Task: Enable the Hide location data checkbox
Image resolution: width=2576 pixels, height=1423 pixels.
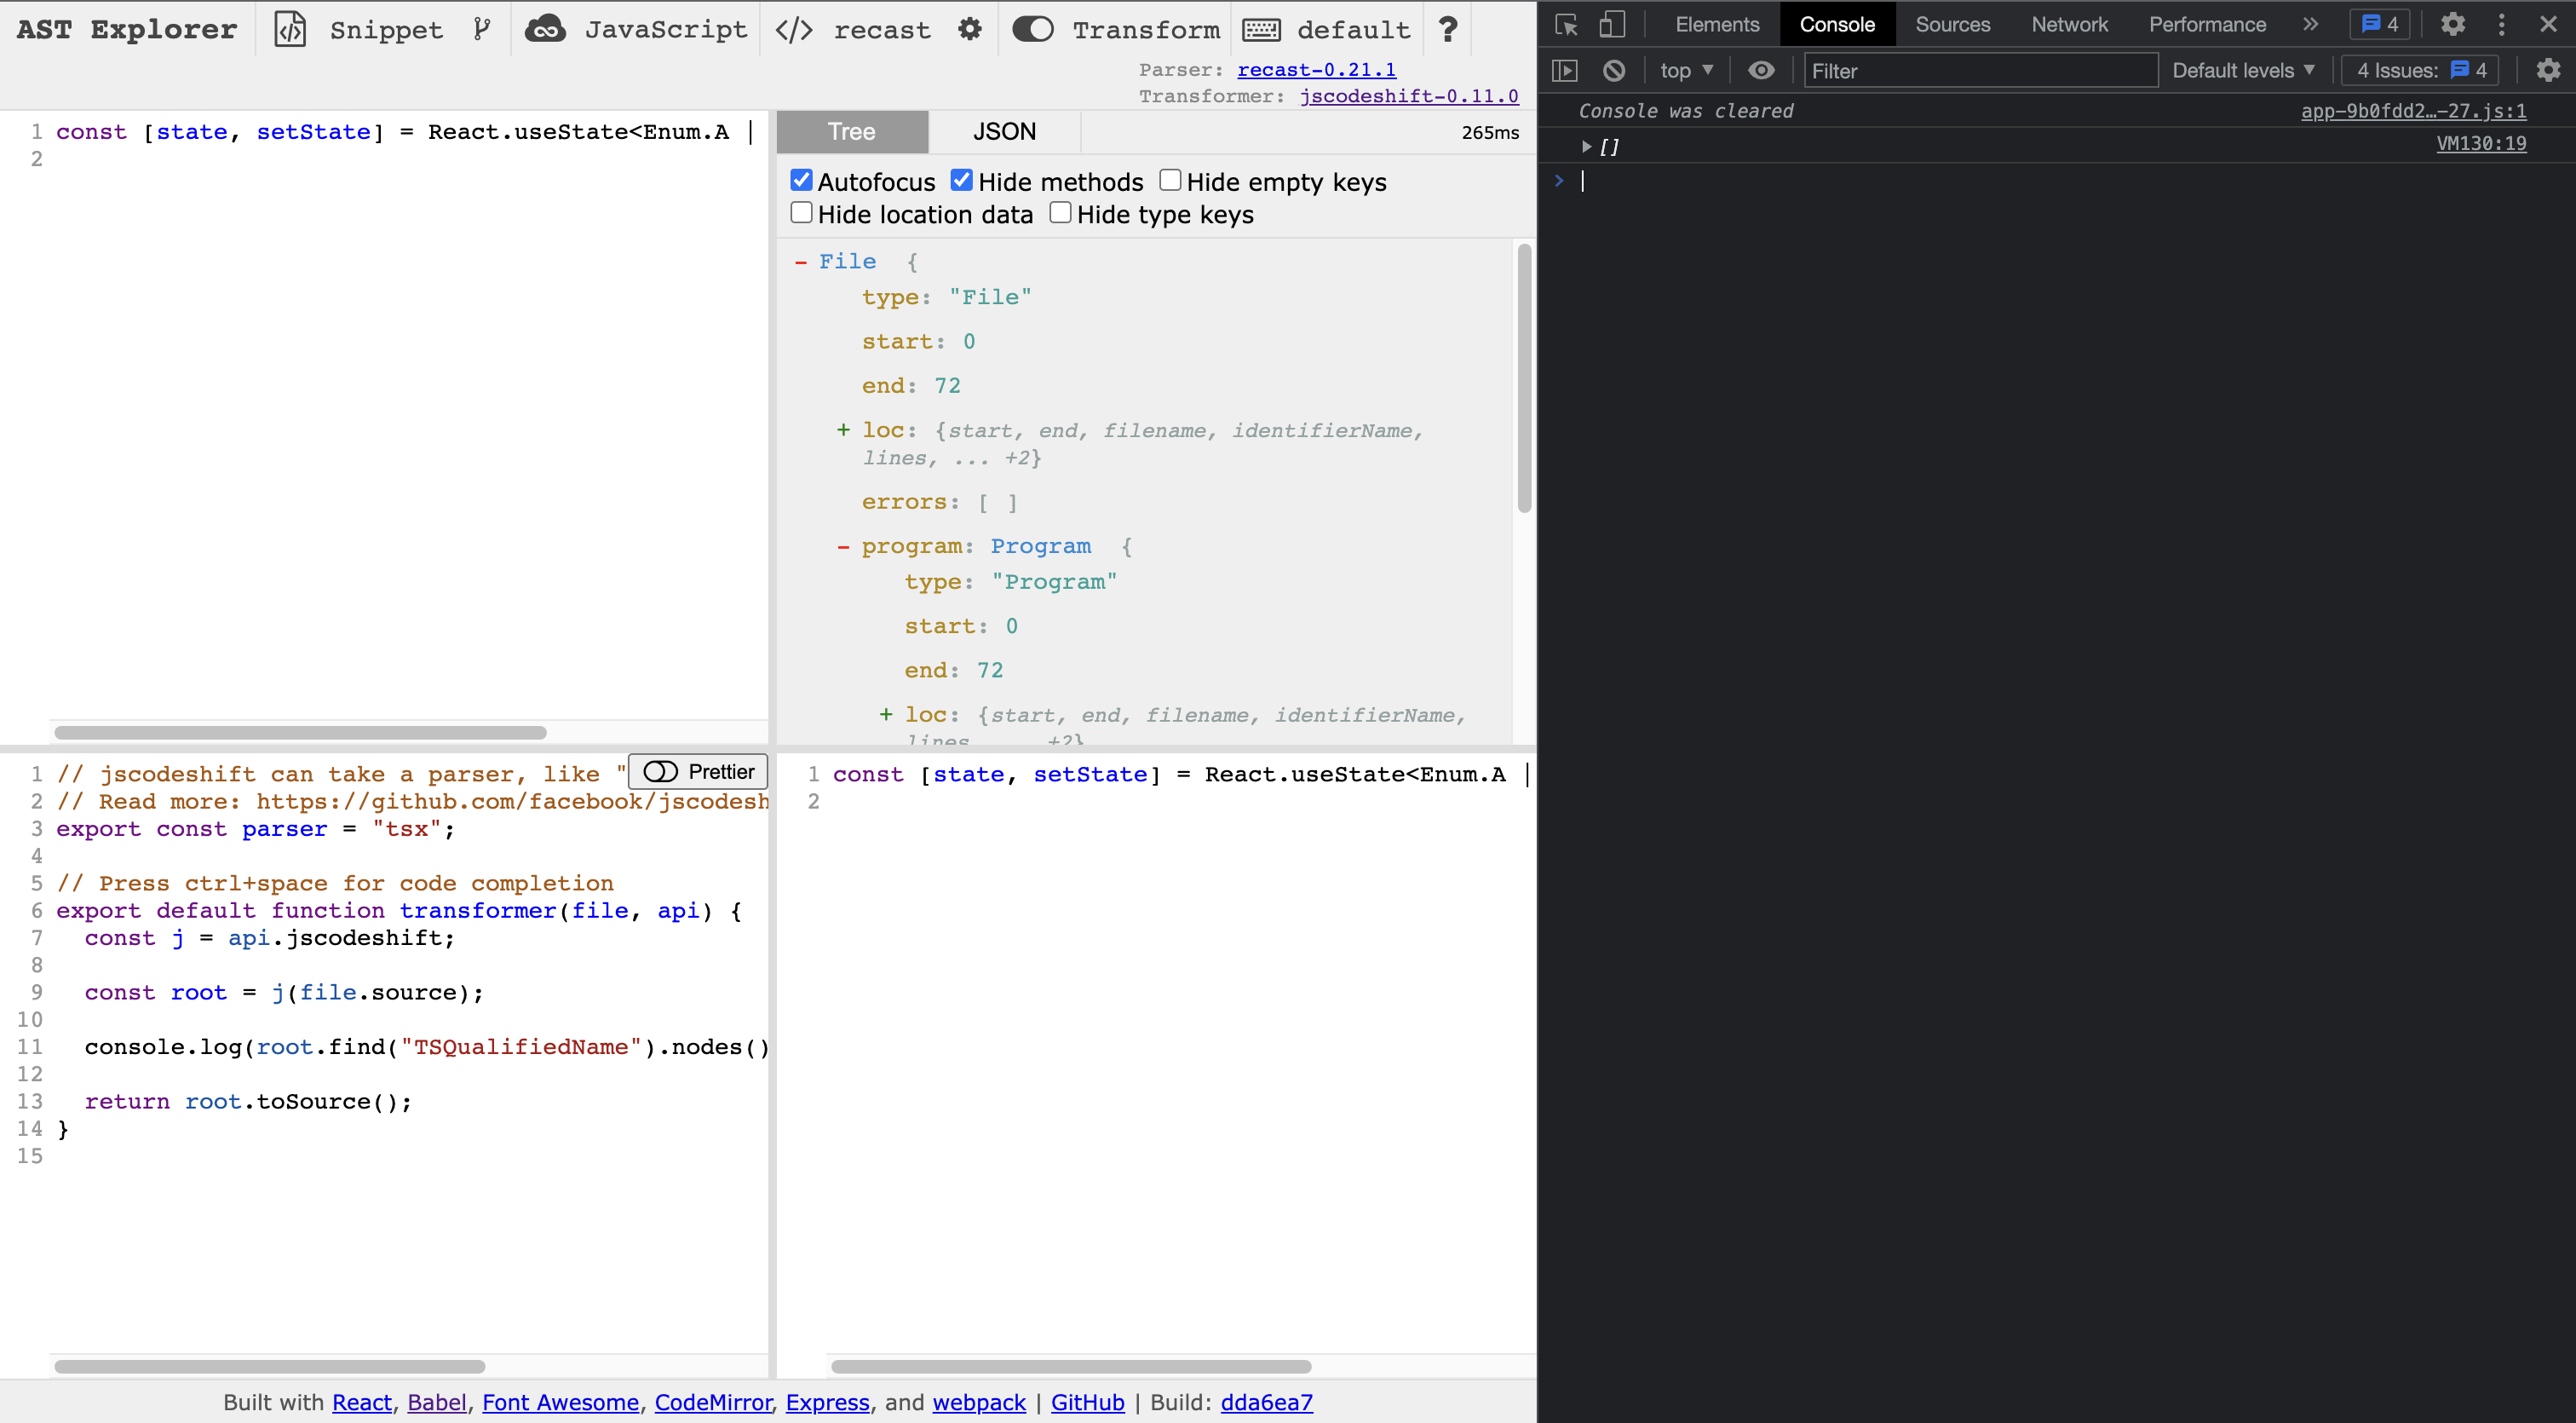Action: [x=802, y=212]
